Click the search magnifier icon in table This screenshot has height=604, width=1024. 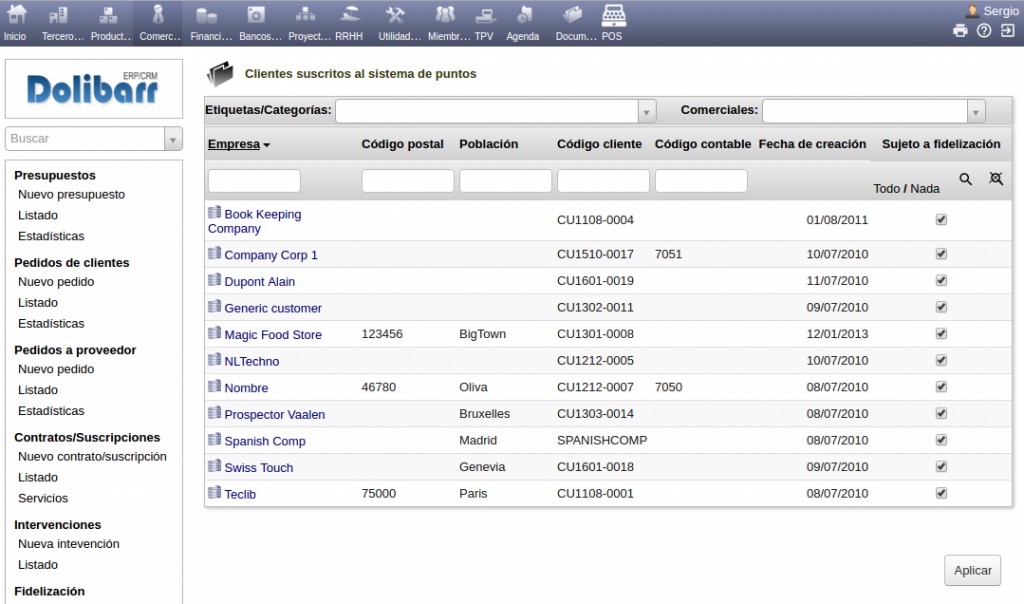pos(965,179)
